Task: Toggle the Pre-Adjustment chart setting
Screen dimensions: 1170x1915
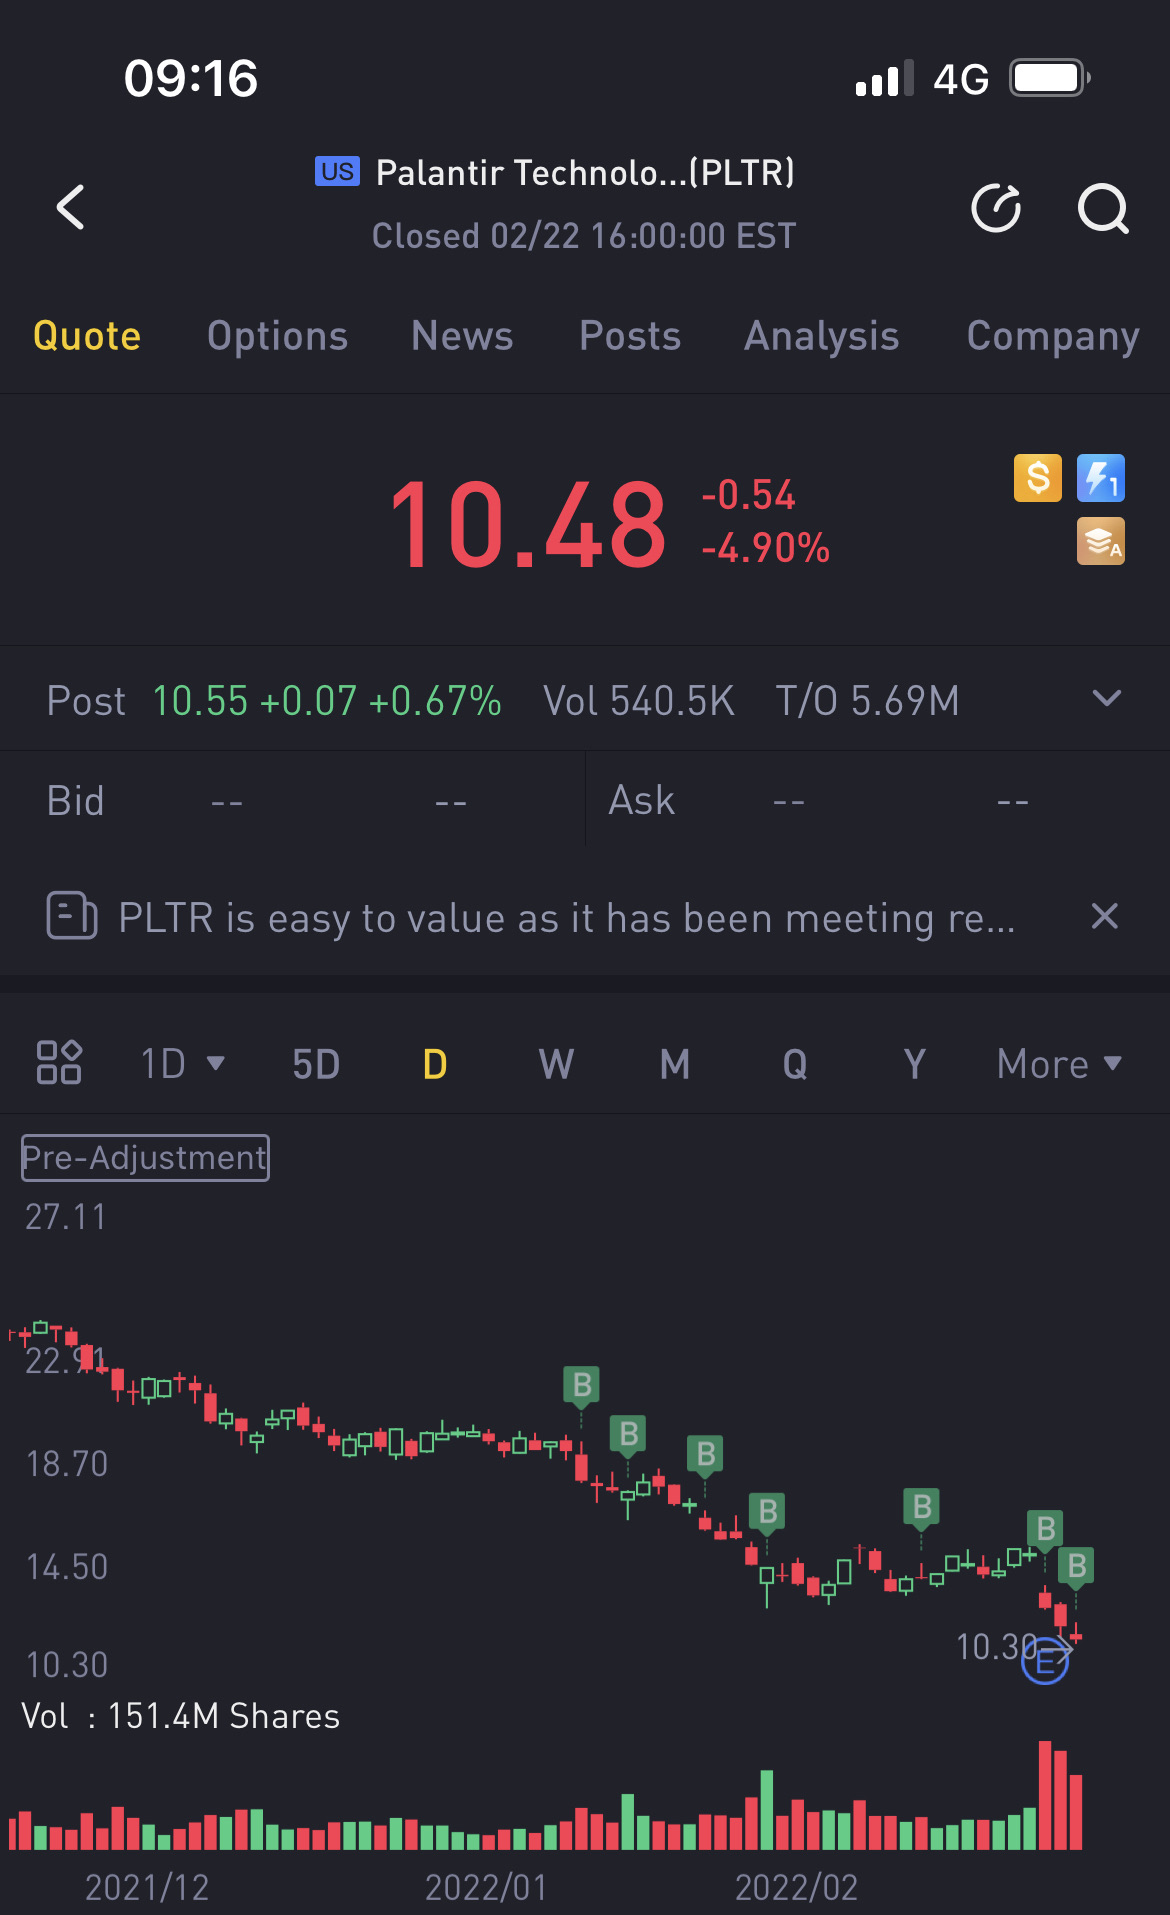Action: tap(146, 1158)
